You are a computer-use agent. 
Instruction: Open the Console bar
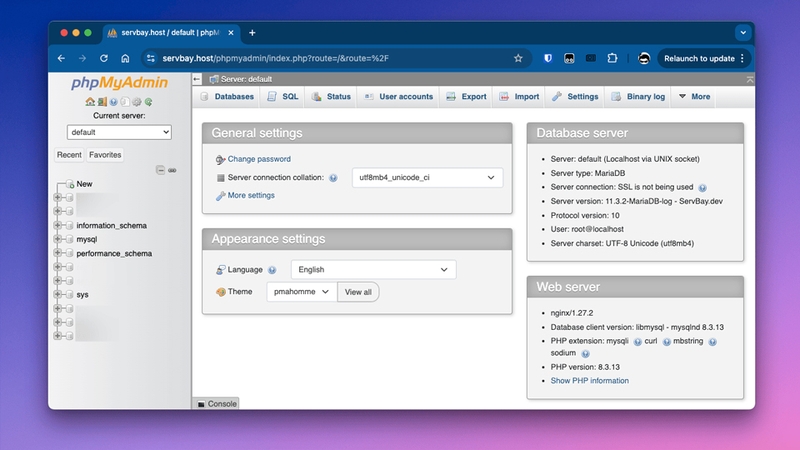216,404
